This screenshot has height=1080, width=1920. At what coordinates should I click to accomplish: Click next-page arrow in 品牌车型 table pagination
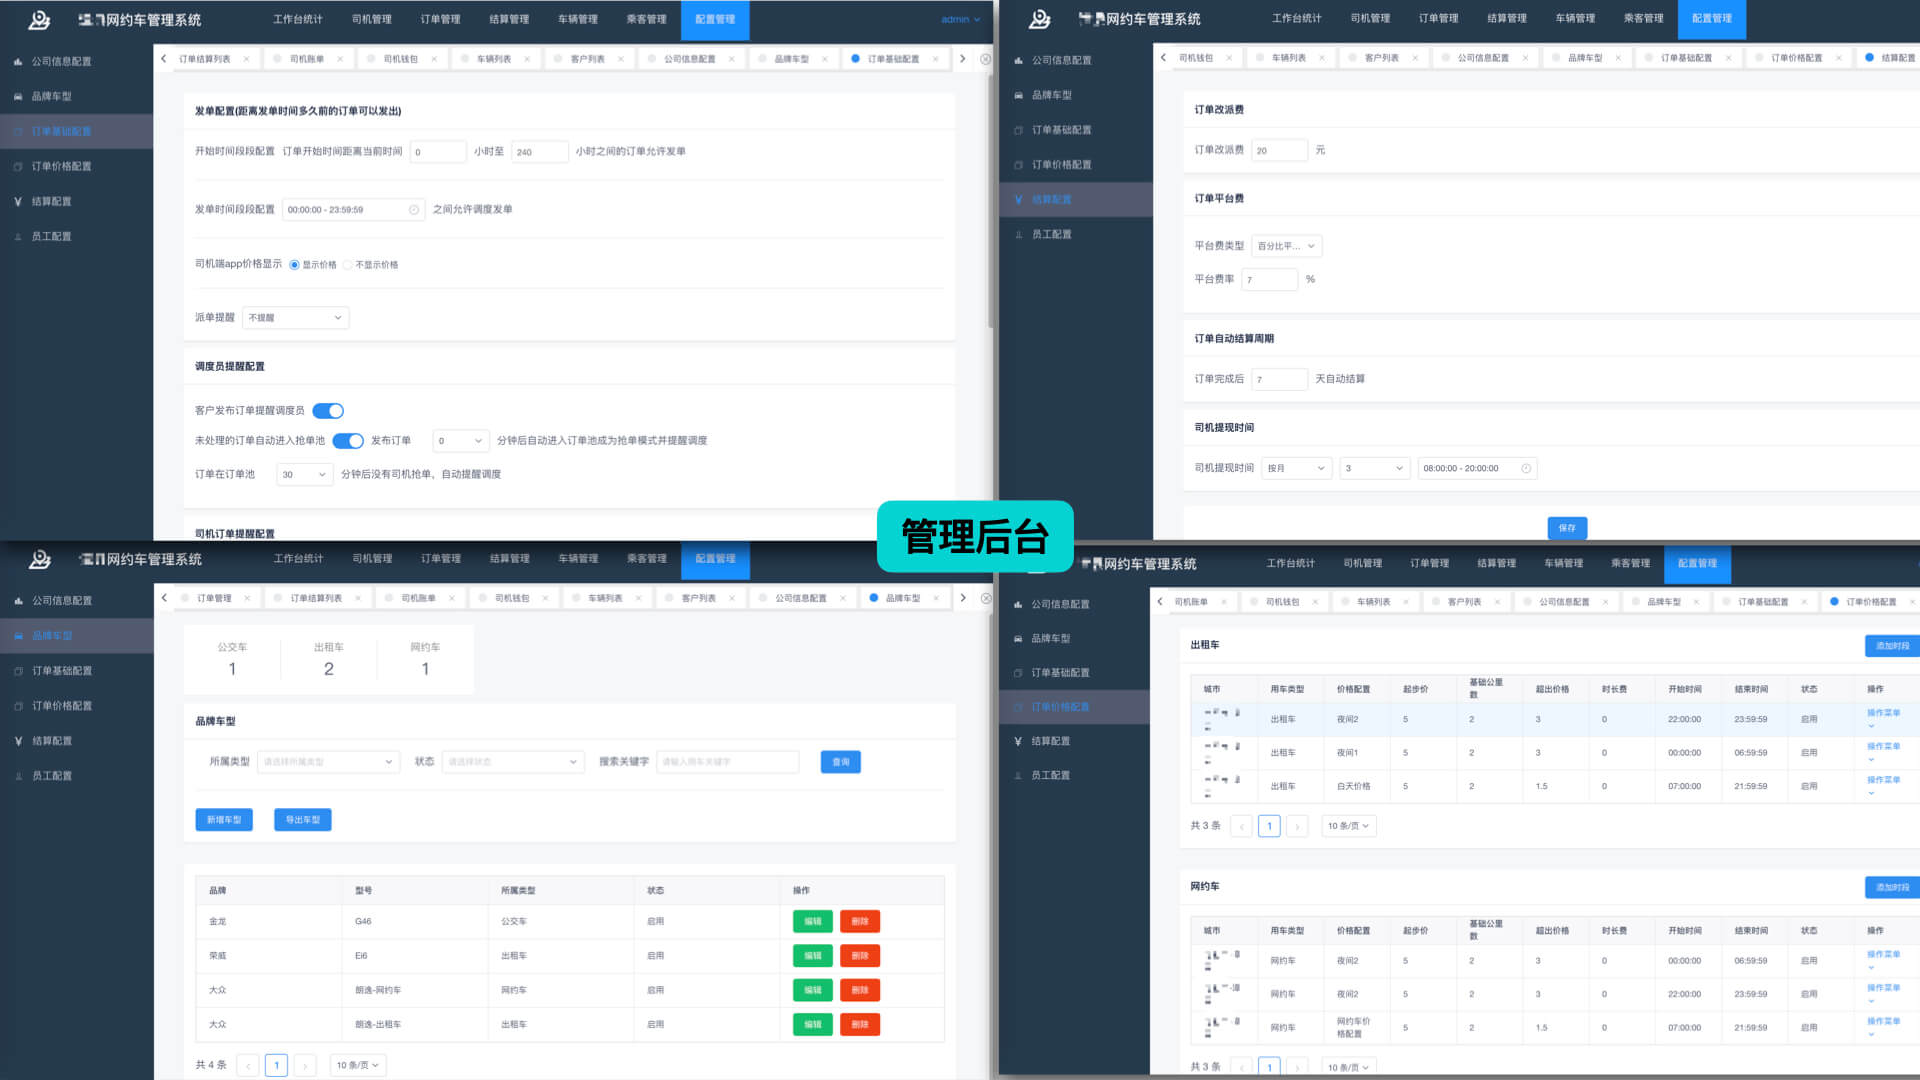(x=306, y=1066)
